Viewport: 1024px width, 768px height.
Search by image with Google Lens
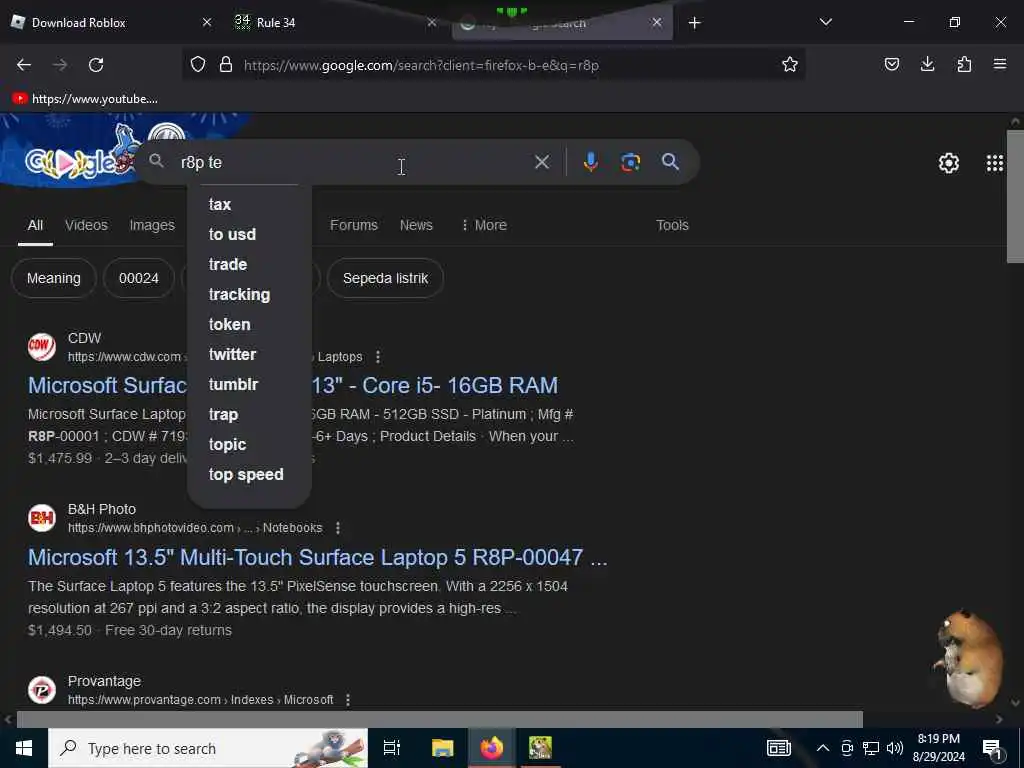pyautogui.click(x=630, y=162)
